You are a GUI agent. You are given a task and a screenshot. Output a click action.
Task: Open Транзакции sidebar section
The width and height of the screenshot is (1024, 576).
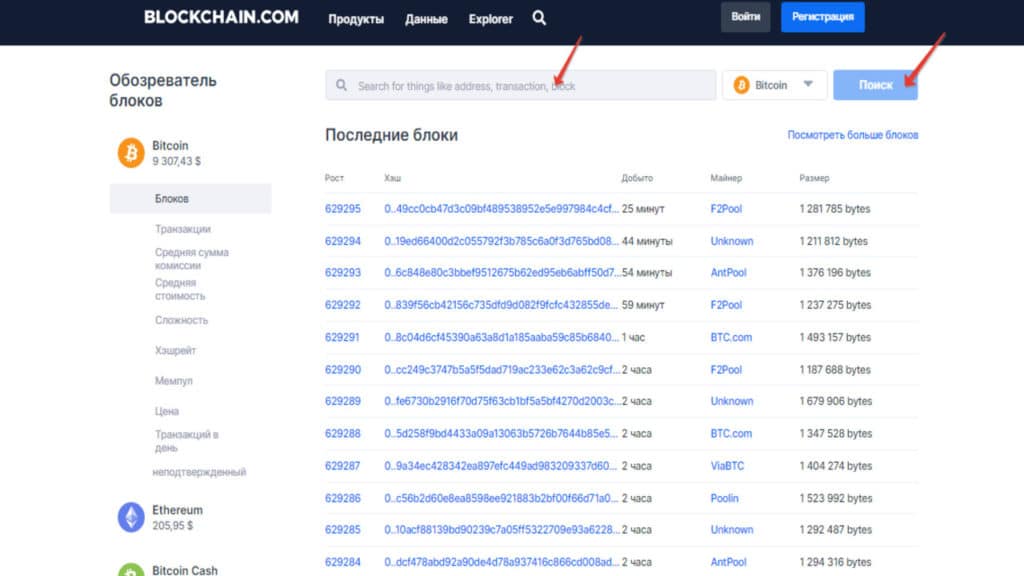(x=183, y=229)
